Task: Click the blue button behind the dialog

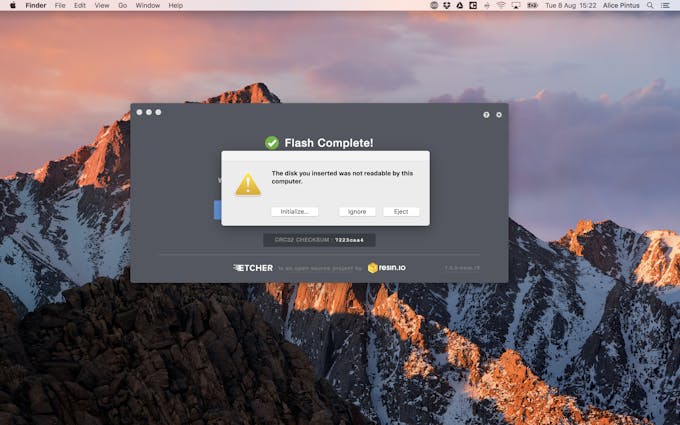Action: (x=218, y=210)
